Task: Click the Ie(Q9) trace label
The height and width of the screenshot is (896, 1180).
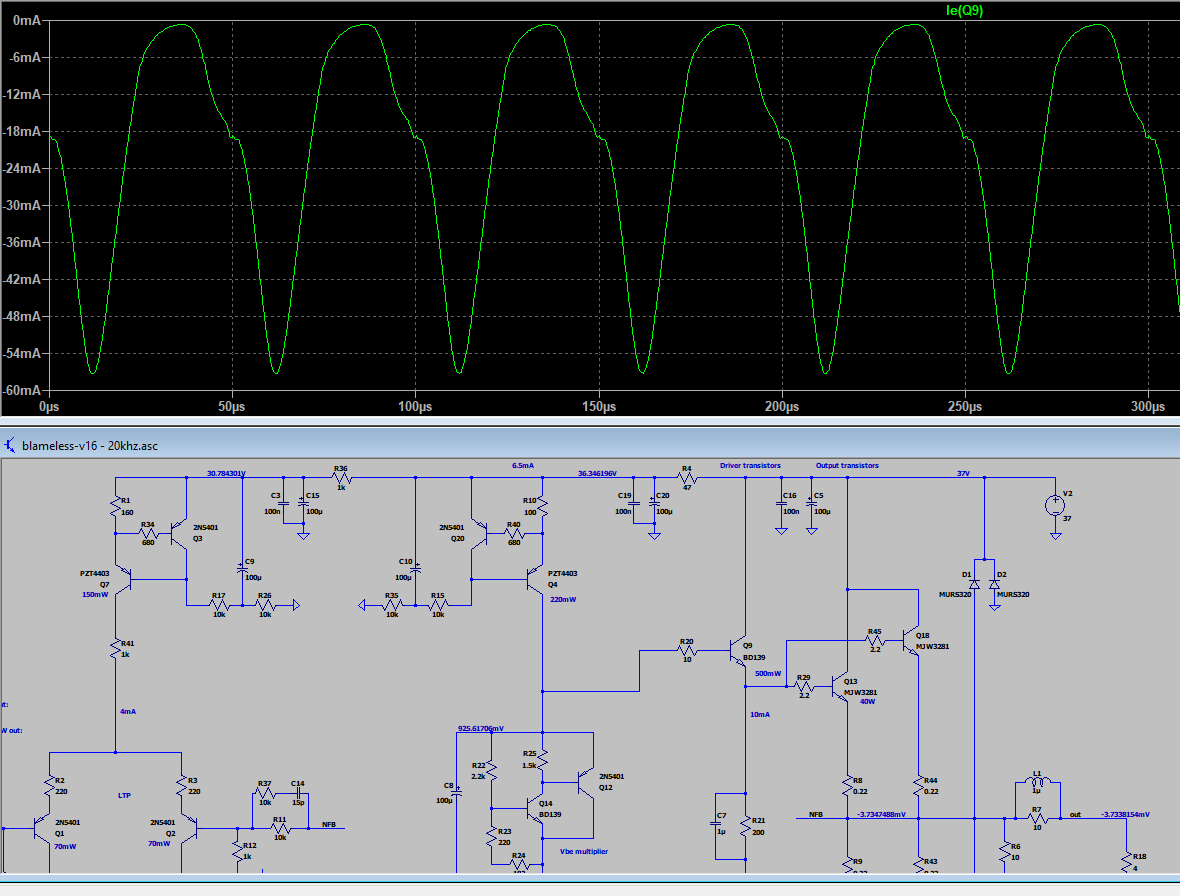Action: click(x=964, y=11)
